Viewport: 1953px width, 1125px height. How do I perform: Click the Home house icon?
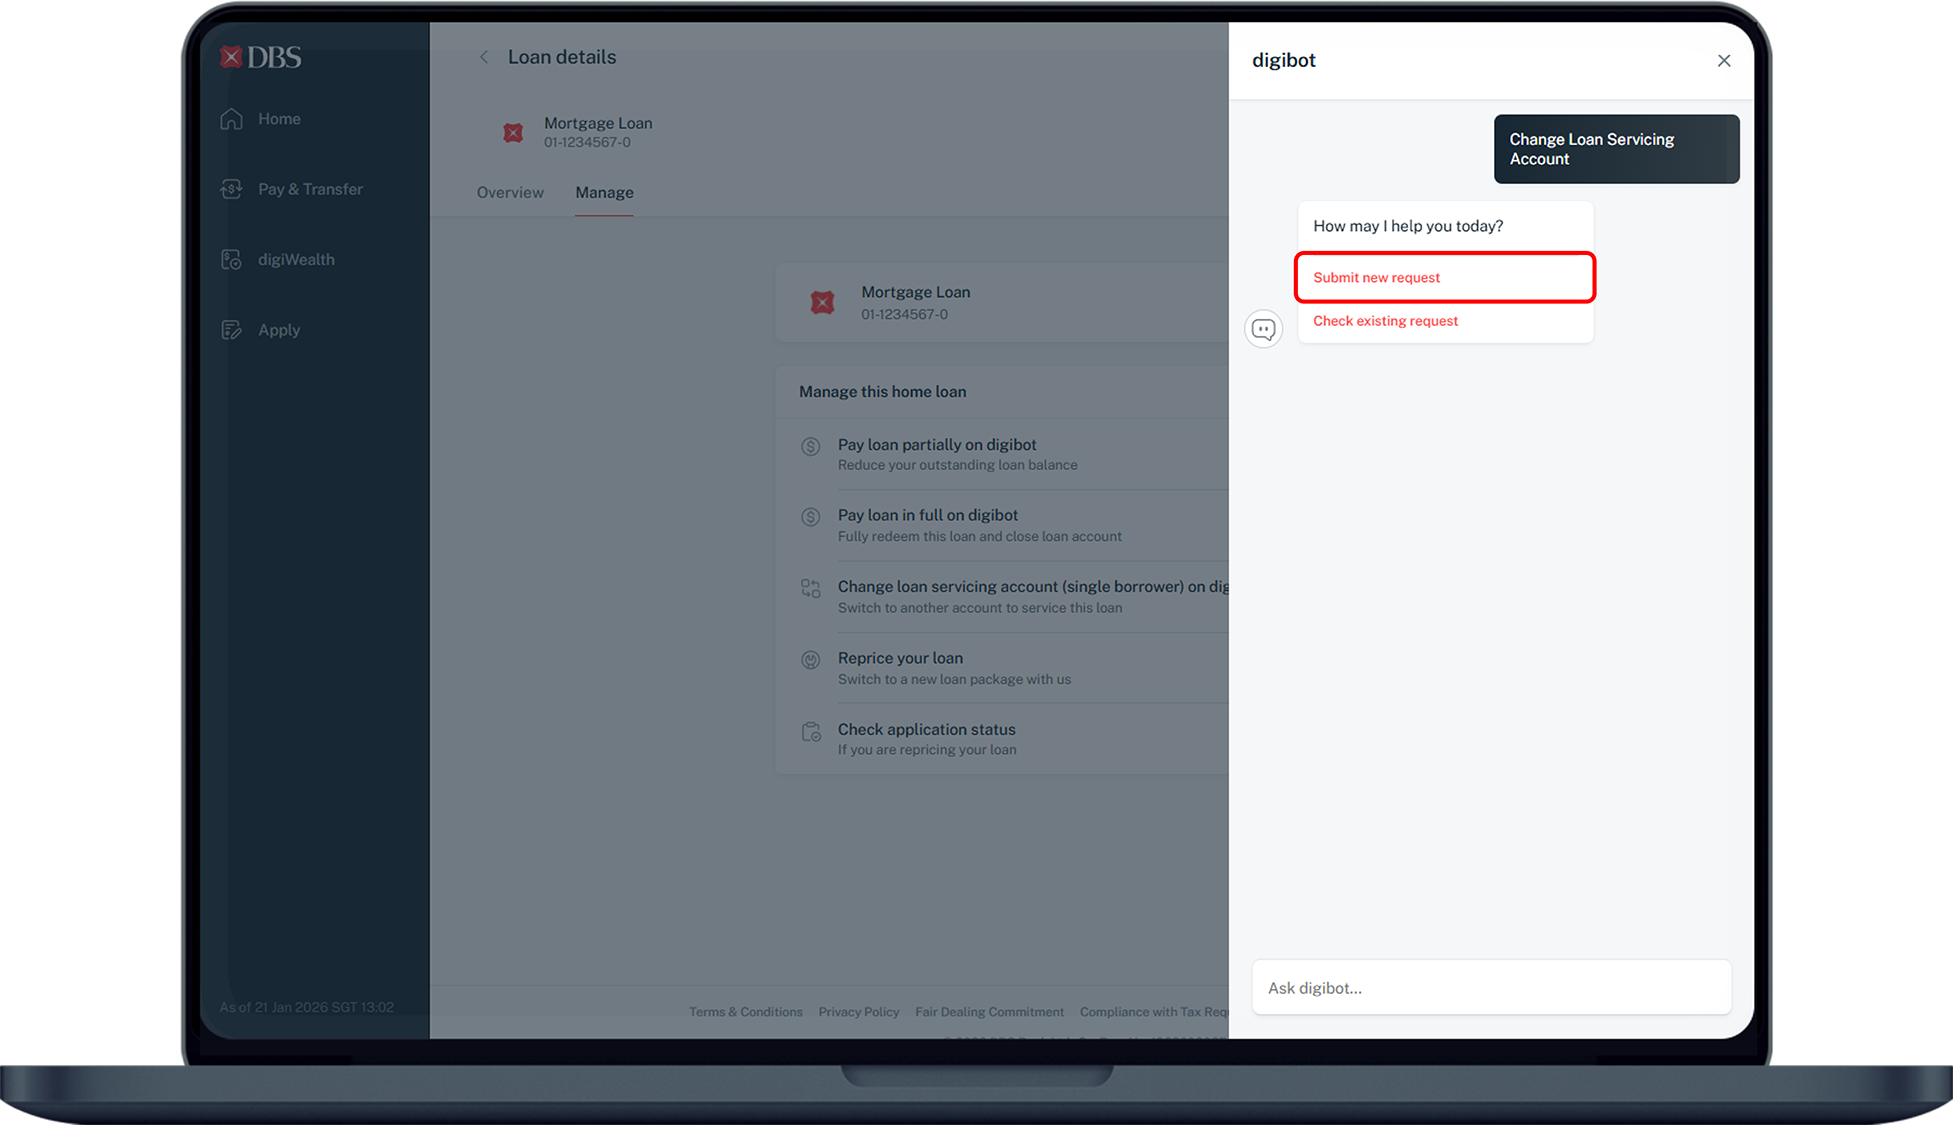[232, 119]
